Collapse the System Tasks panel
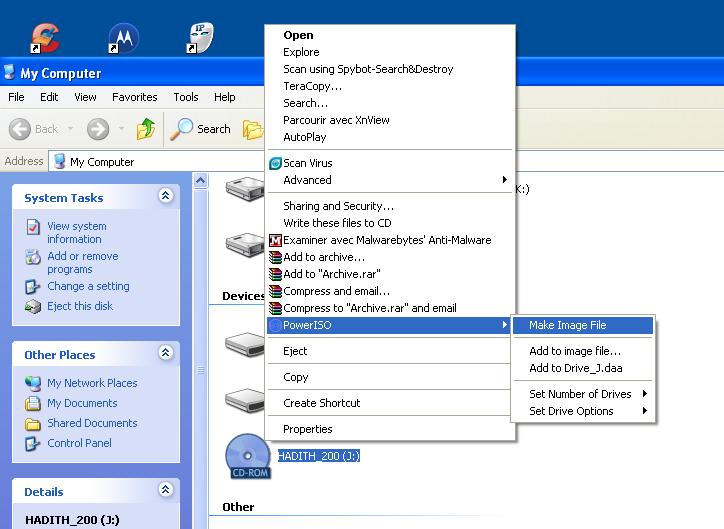The image size is (724, 529). [166, 196]
